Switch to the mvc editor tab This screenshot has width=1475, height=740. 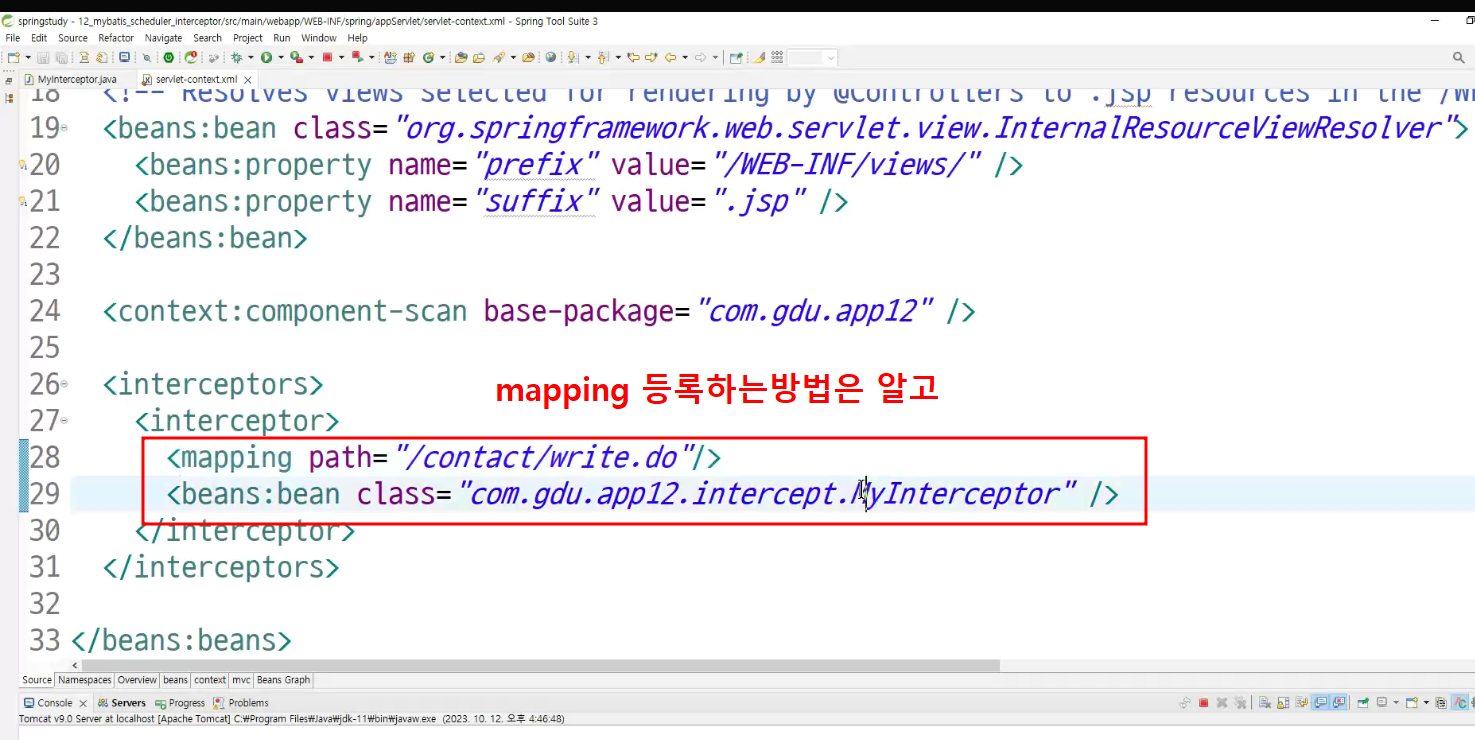[x=241, y=680]
